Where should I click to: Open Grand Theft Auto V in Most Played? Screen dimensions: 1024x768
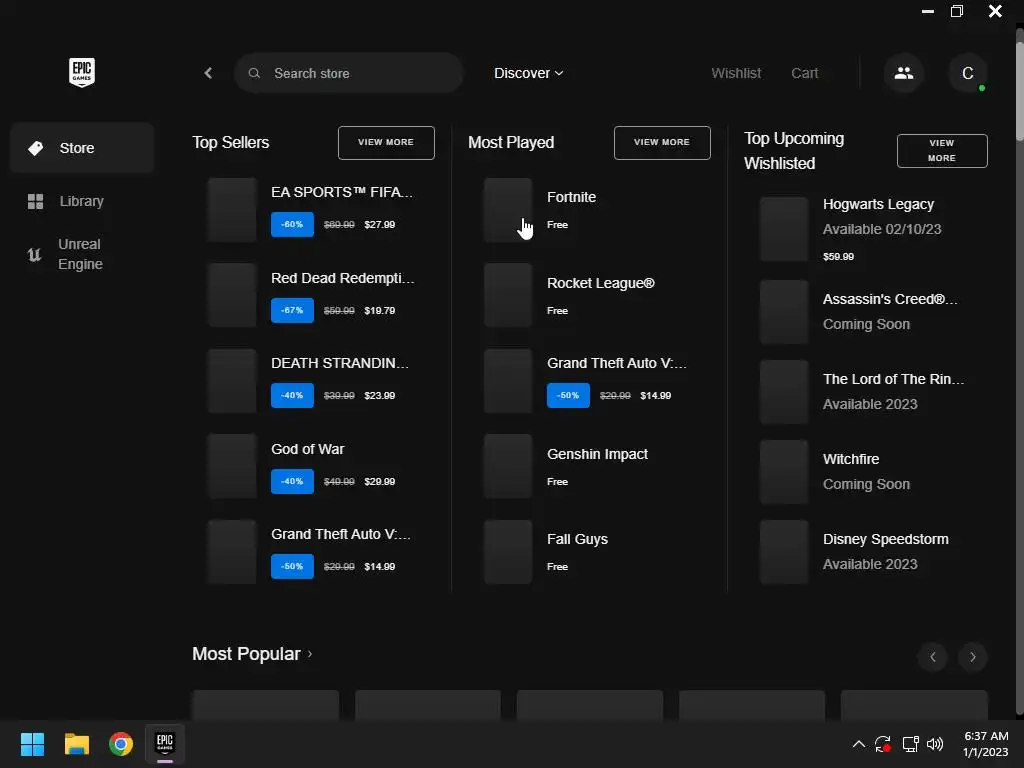616,363
